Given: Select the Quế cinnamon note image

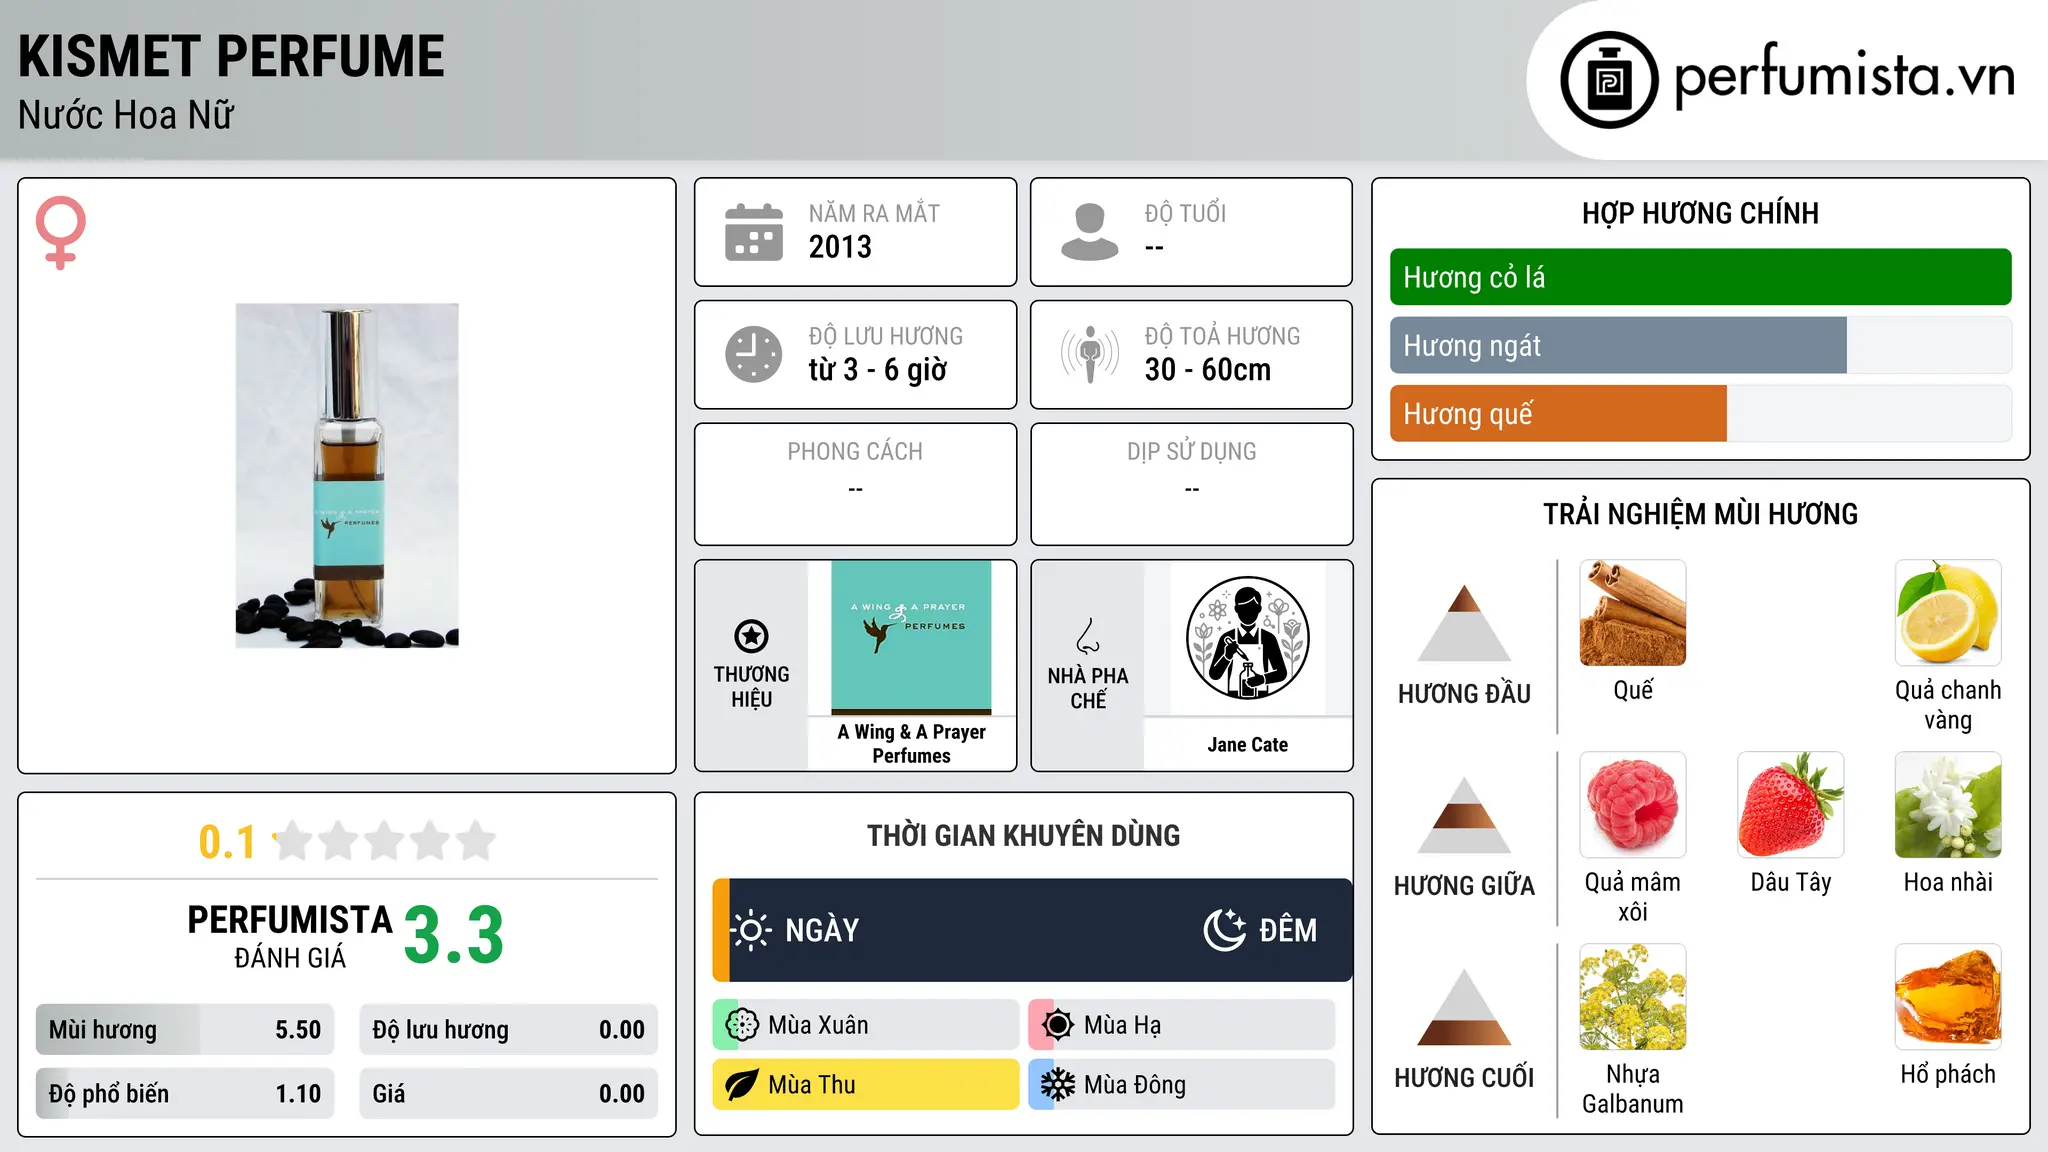Looking at the screenshot, I should pyautogui.click(x=1633, y=613).
